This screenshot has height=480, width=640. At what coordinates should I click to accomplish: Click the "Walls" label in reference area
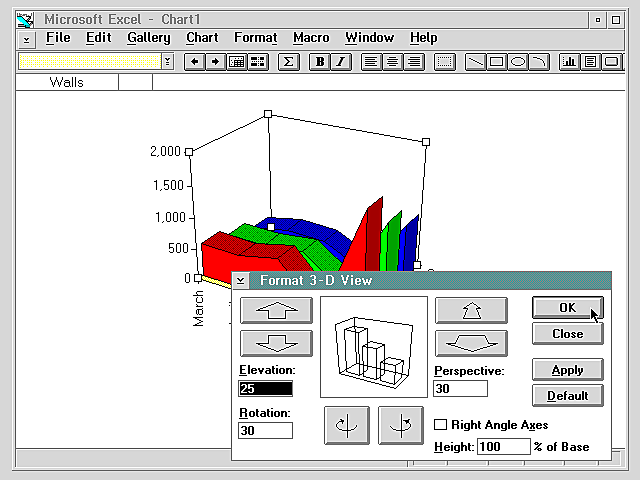pos(67,82)
